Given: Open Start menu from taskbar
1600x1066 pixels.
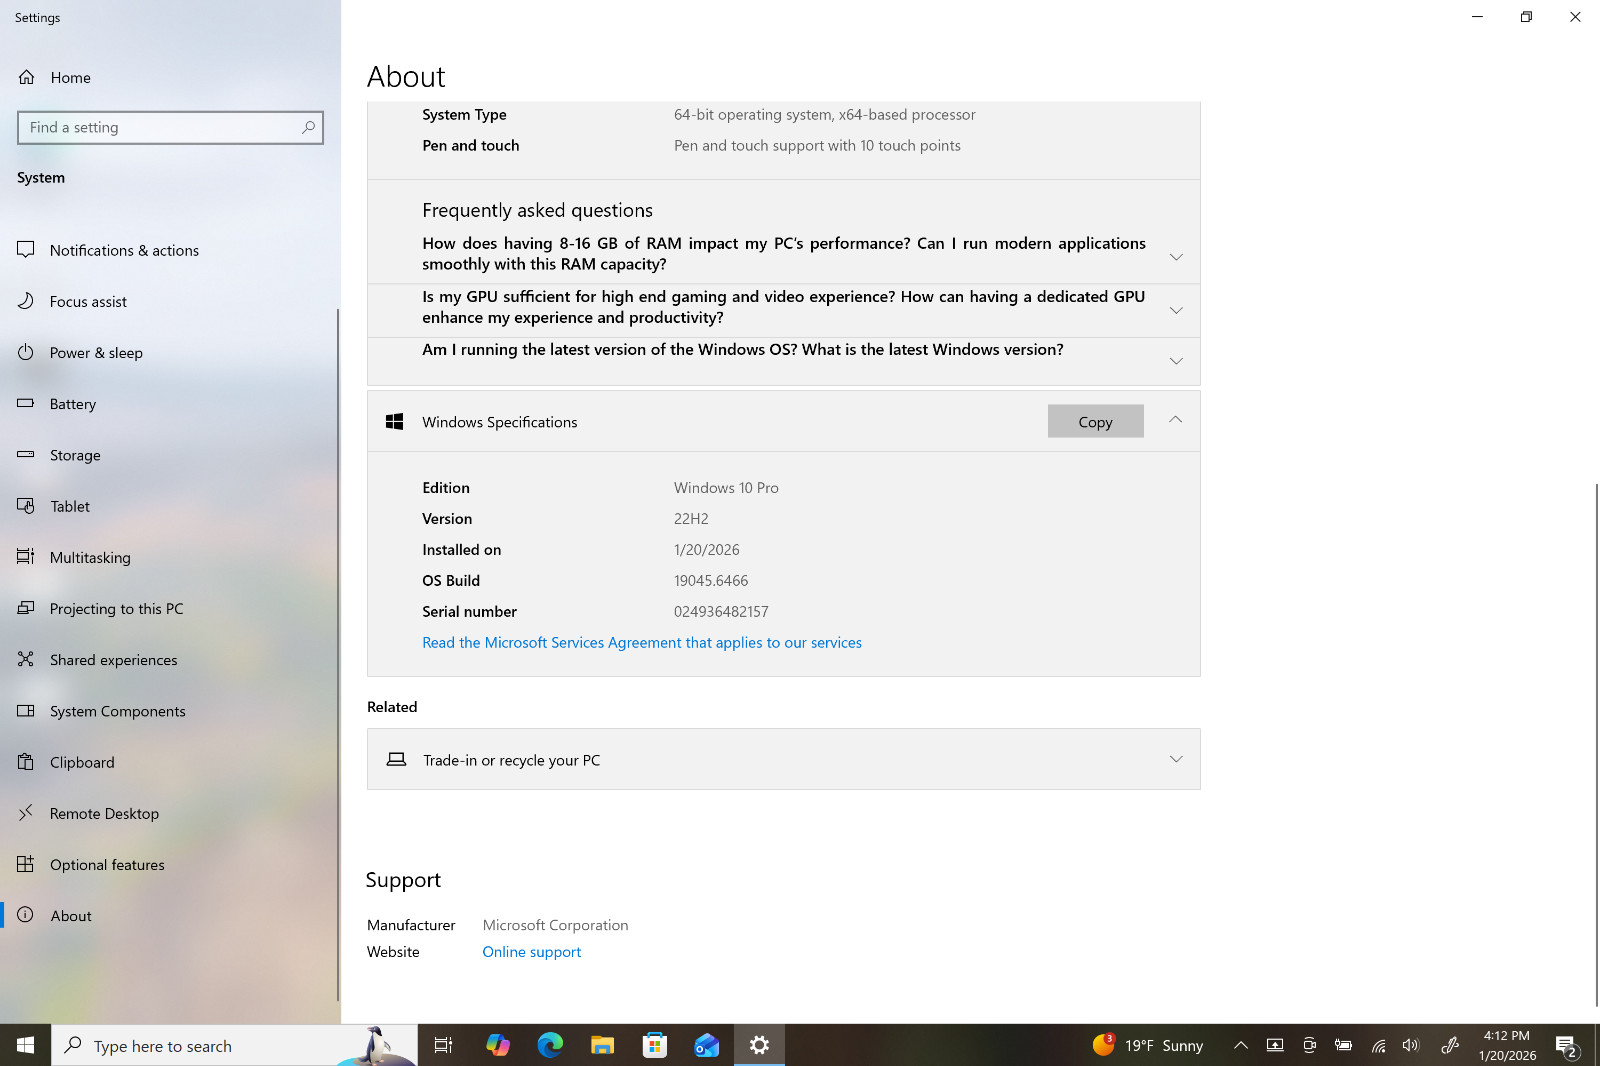Looking at the screenshot, I should 26,1045.
